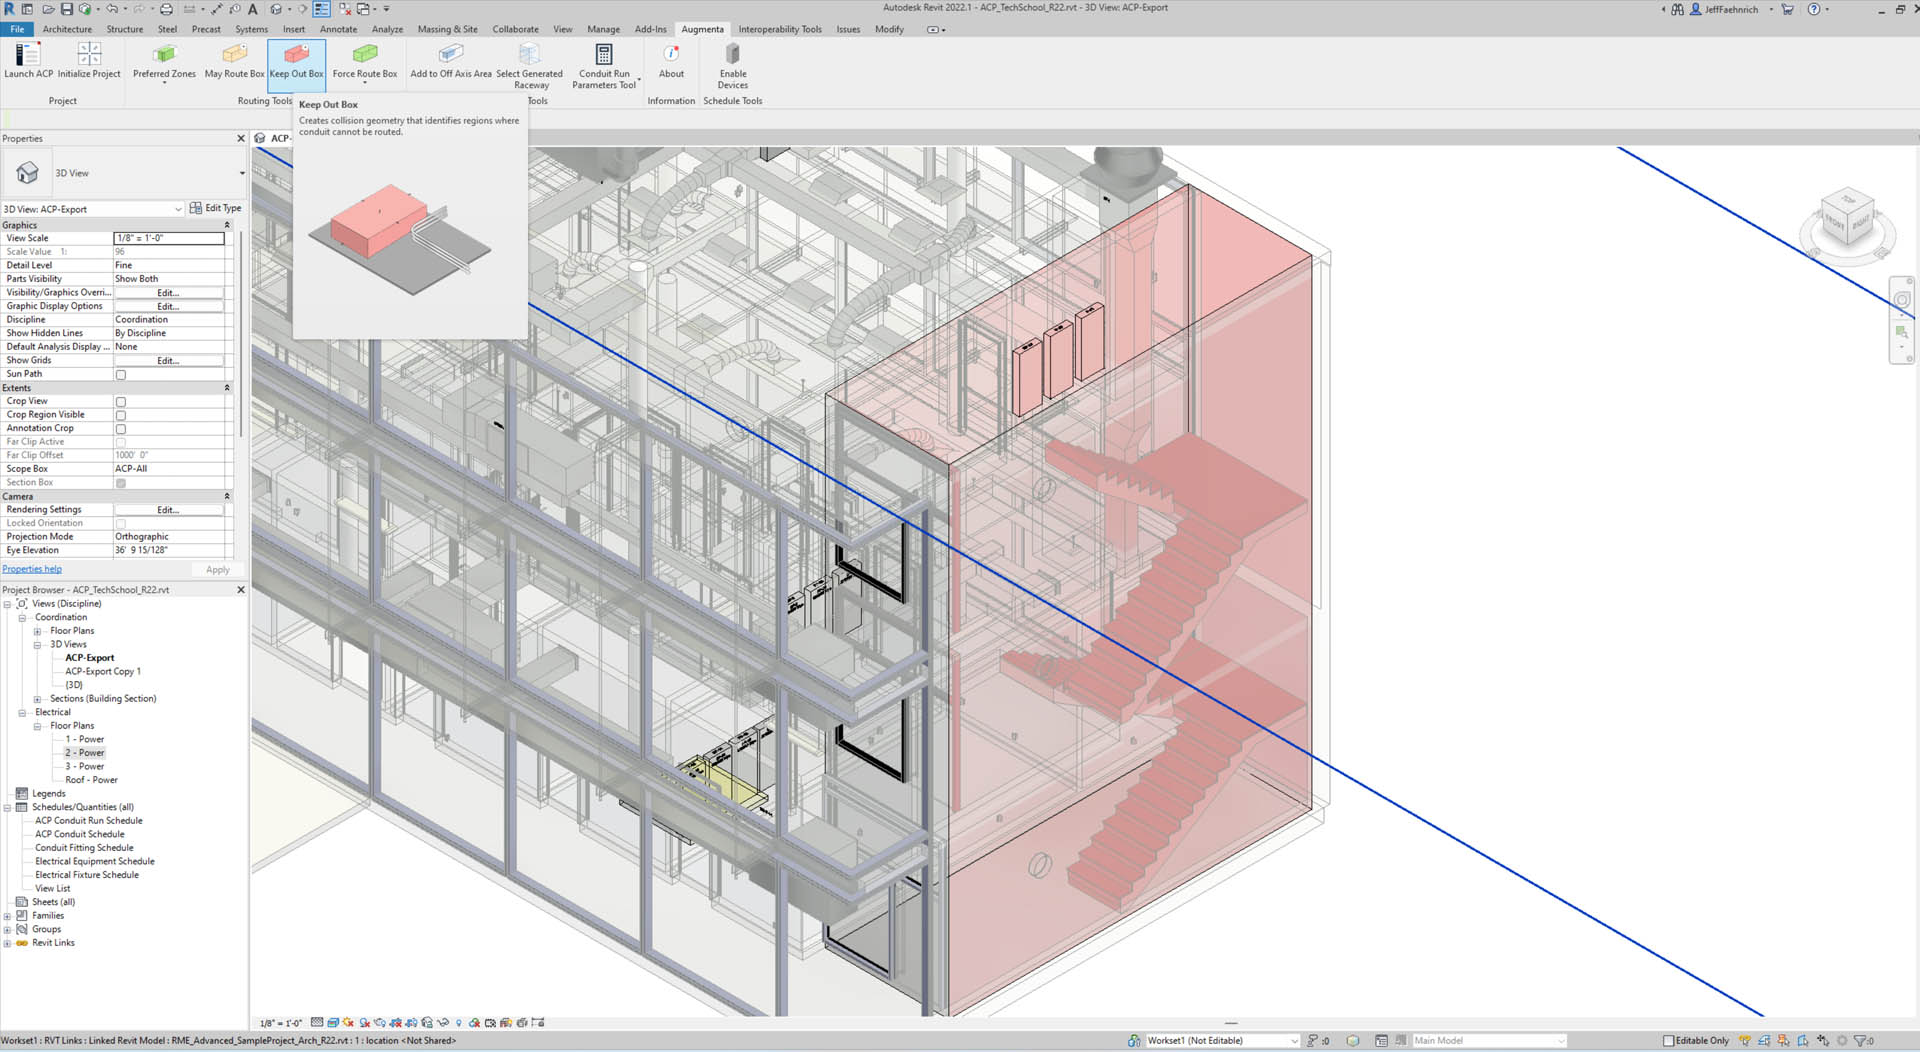Click the View Scale input field

coord(168,238)
